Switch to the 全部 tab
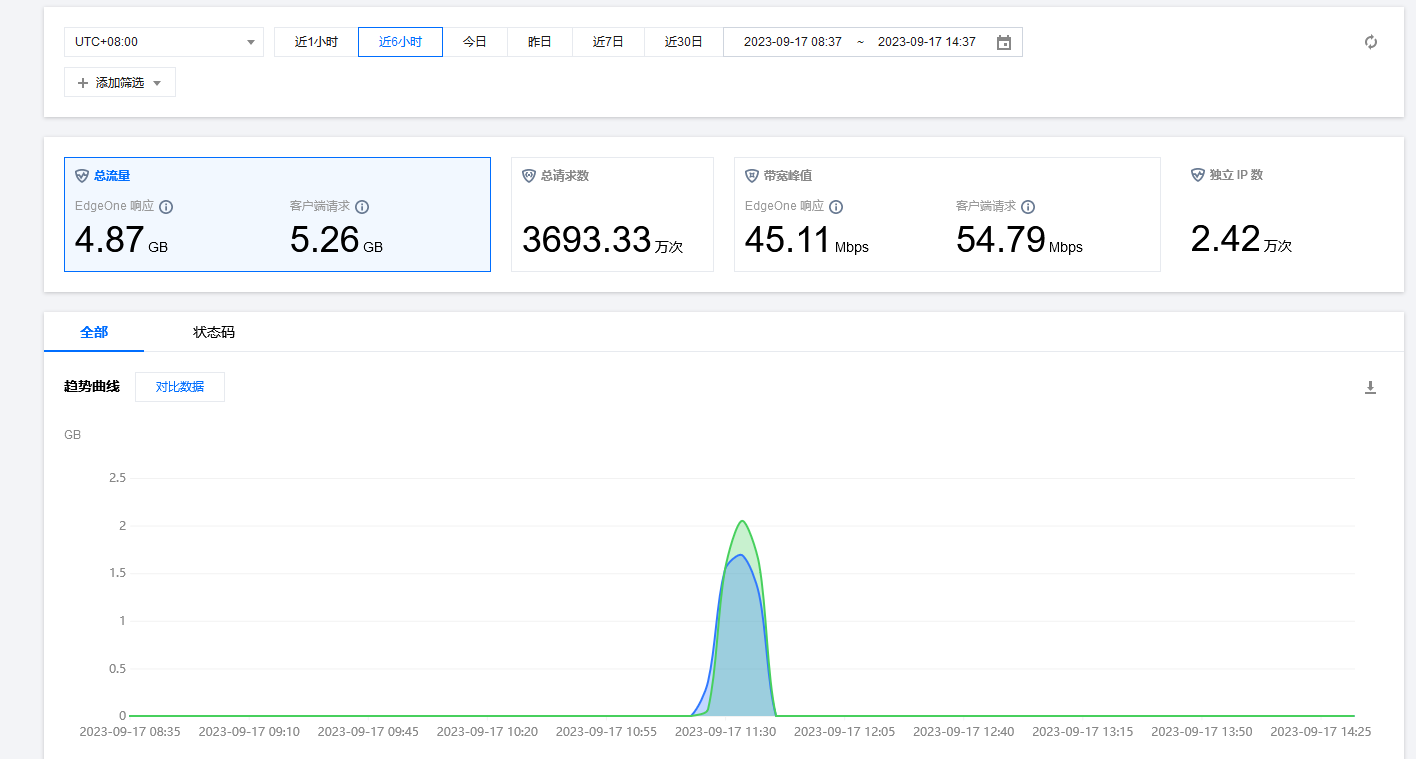1416x759 pixels. click(x=94, y=332)
